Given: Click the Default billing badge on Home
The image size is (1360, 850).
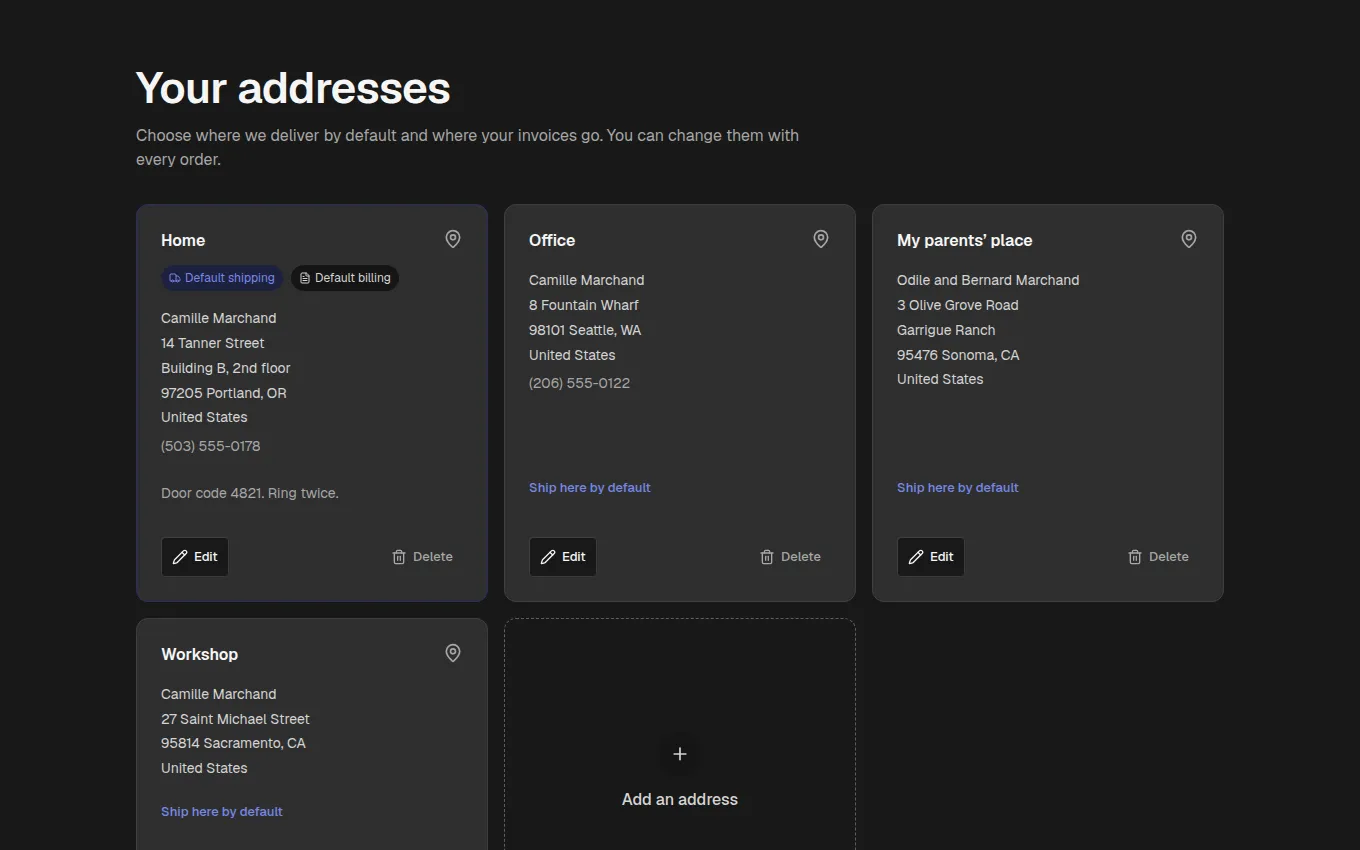Looking at the screenshot, I should coord(345,278).
